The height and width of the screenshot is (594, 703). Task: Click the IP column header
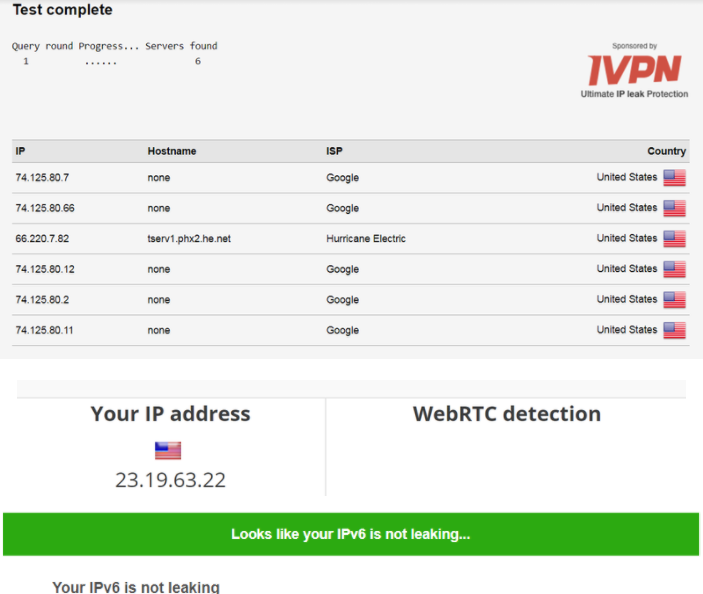click(x=20, y=151)
